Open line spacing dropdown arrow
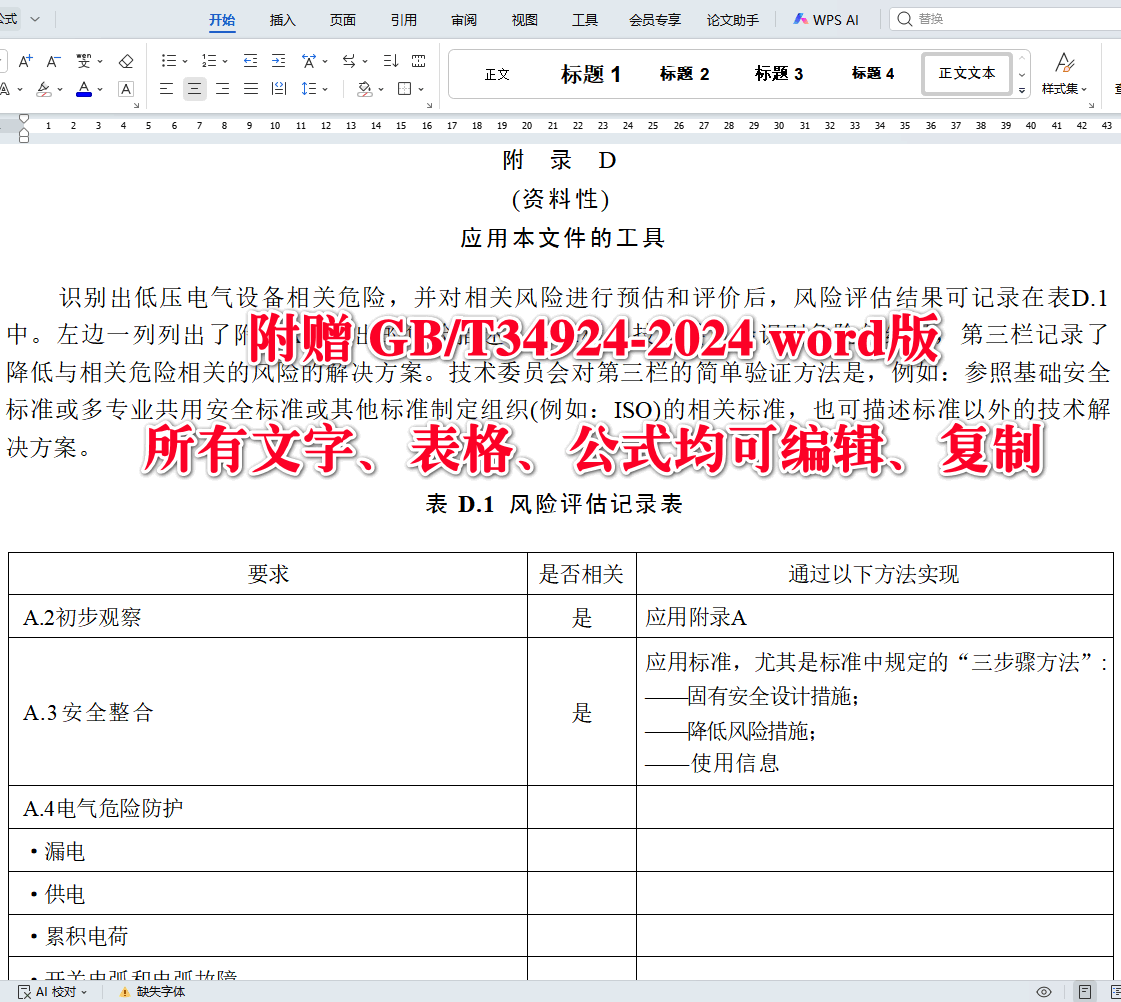Viewport: 1121px width, 1002px height. 325,89
